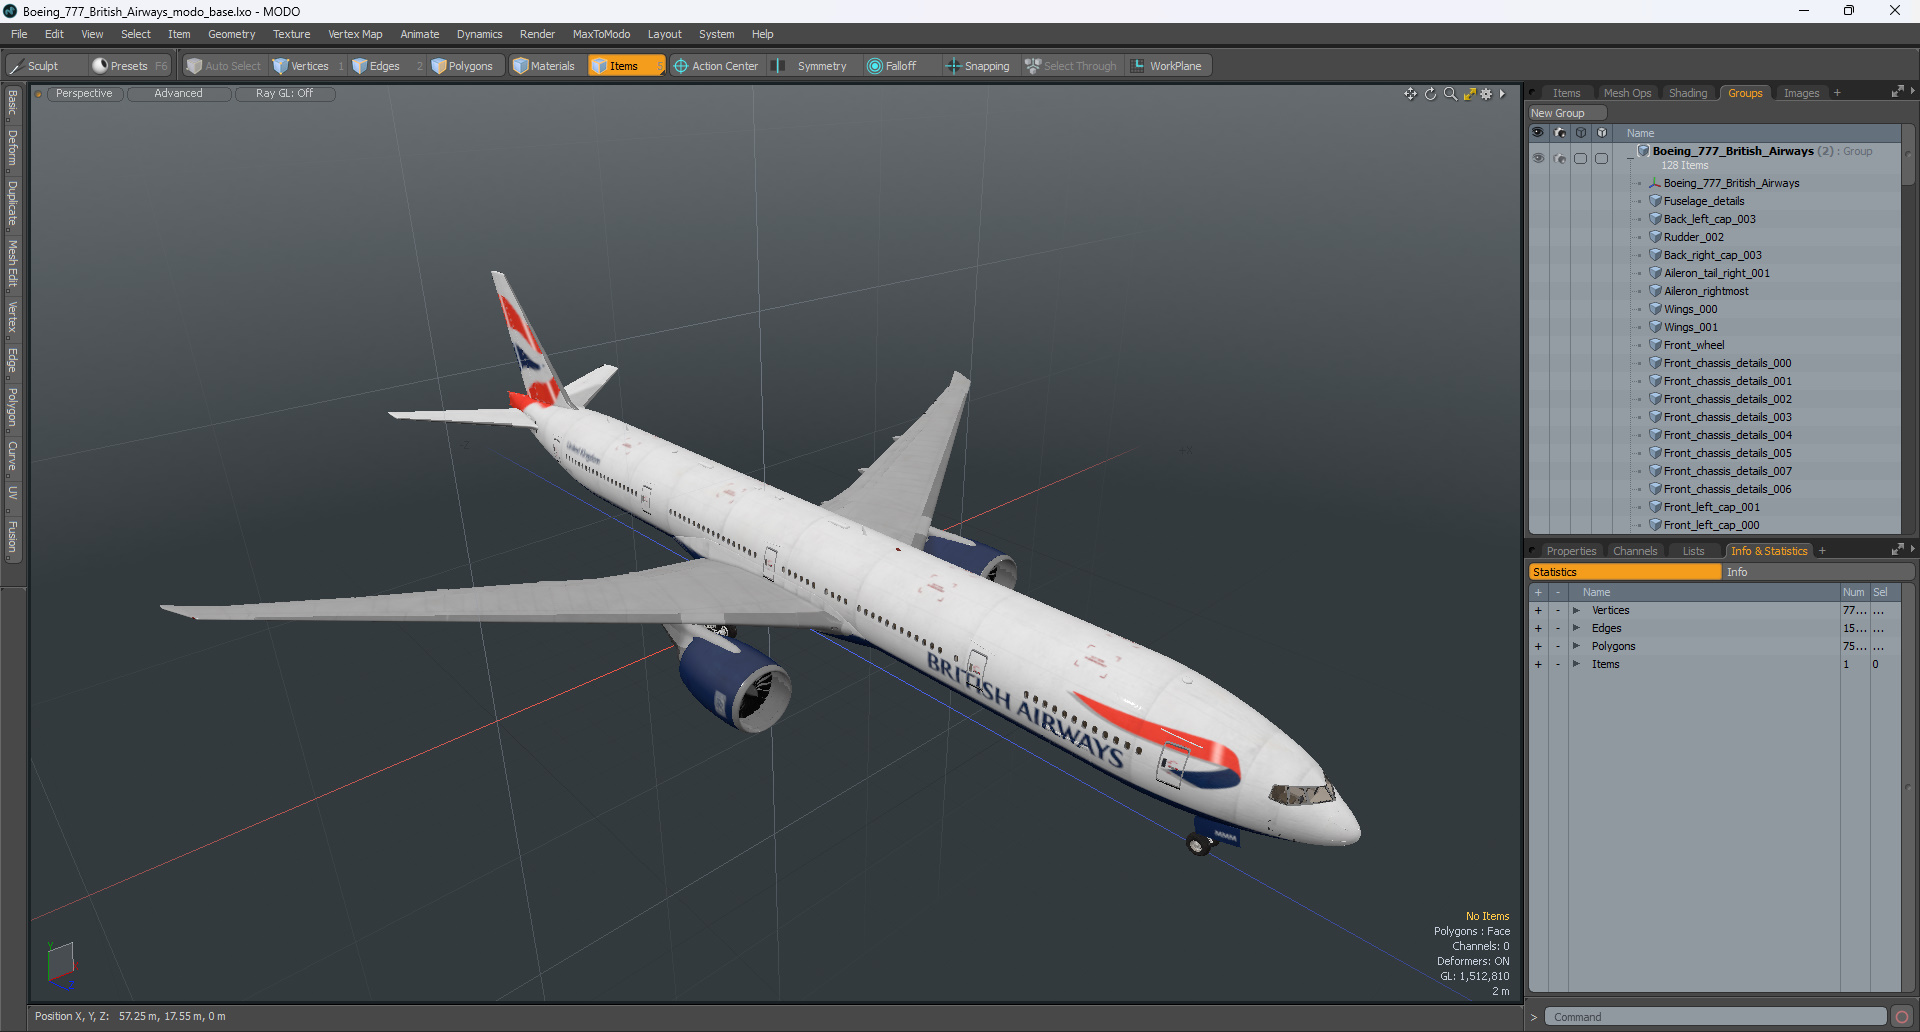Click the Fuselage_details mesh cube icon
The image size is (1920, 1032).
point(1655,201)
